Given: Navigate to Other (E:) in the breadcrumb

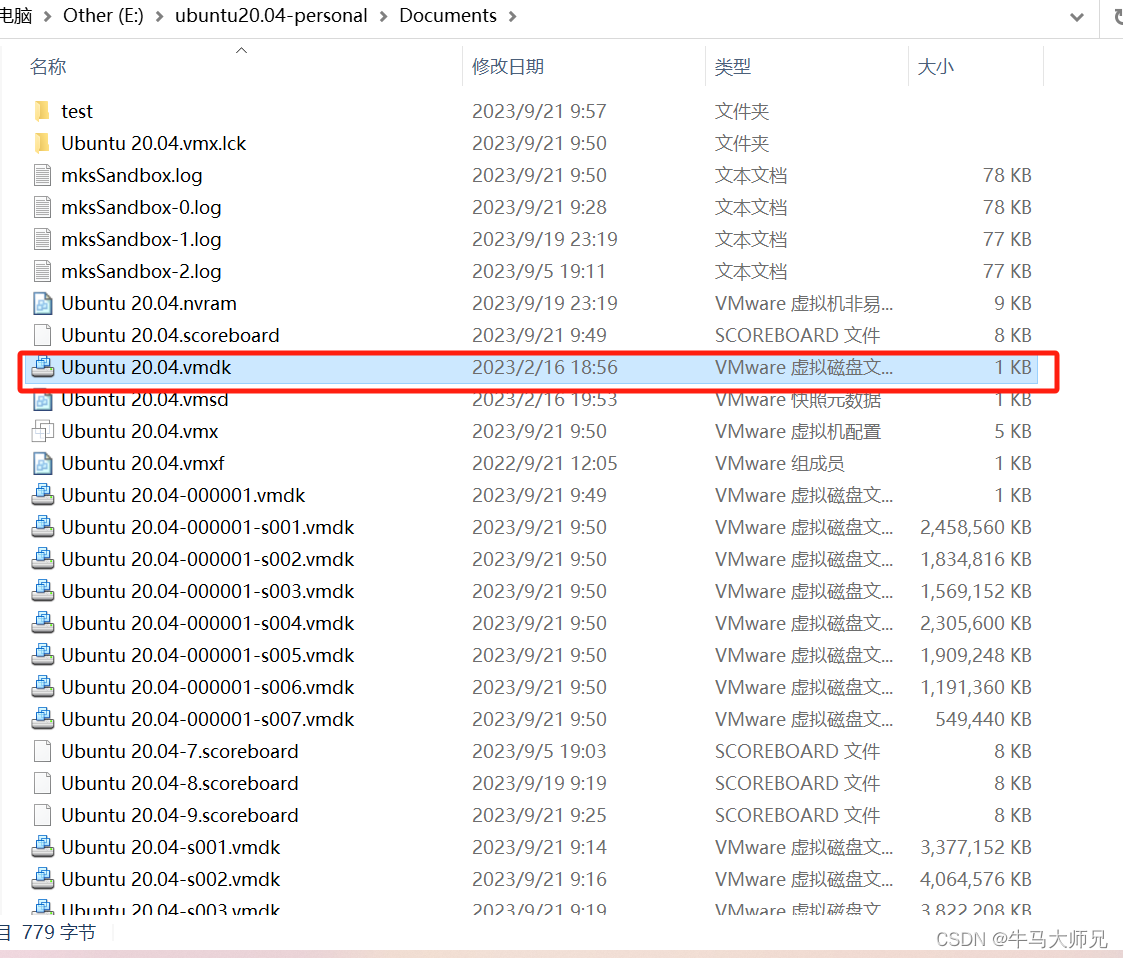Looking at the screenshot, I should pyautogui.click(x=103, y=16).
